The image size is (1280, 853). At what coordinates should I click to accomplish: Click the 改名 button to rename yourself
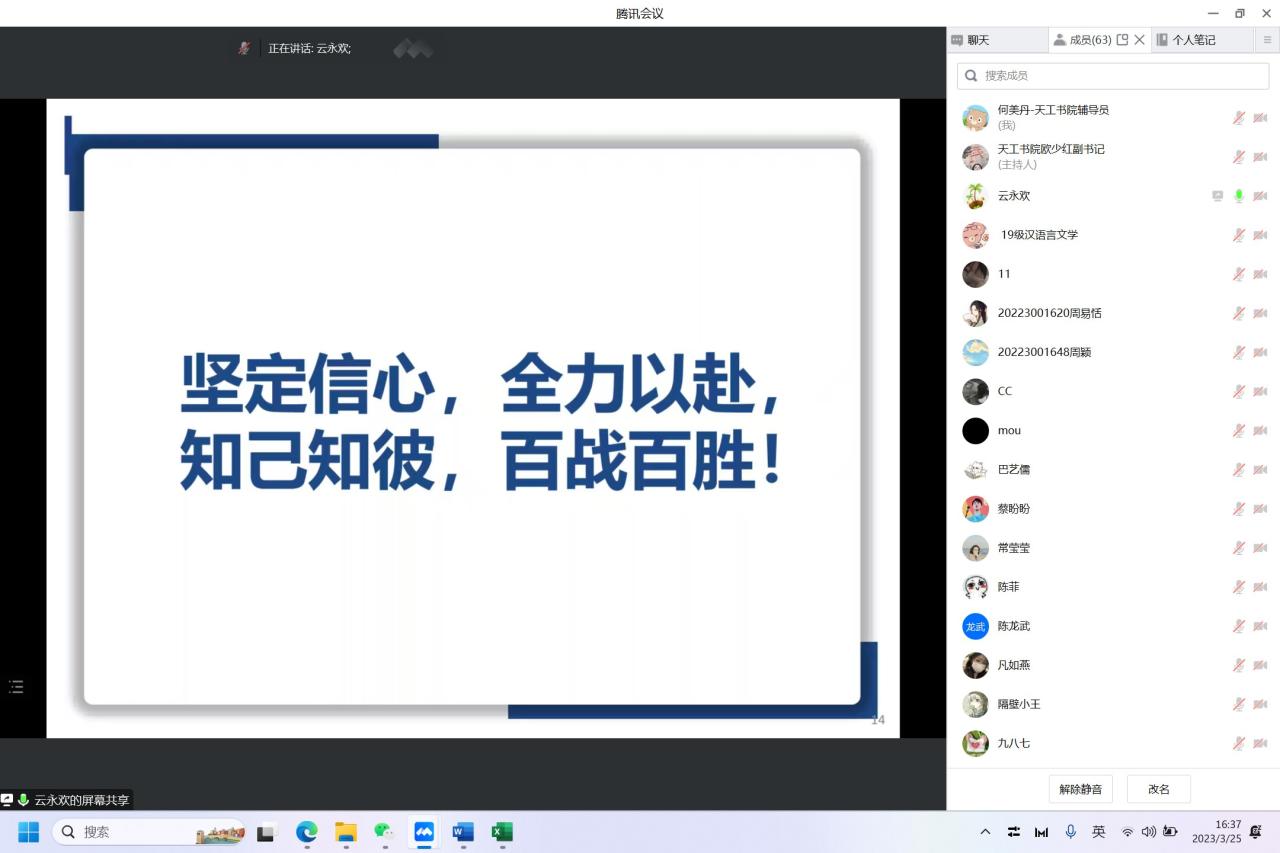pos(1158,789)
